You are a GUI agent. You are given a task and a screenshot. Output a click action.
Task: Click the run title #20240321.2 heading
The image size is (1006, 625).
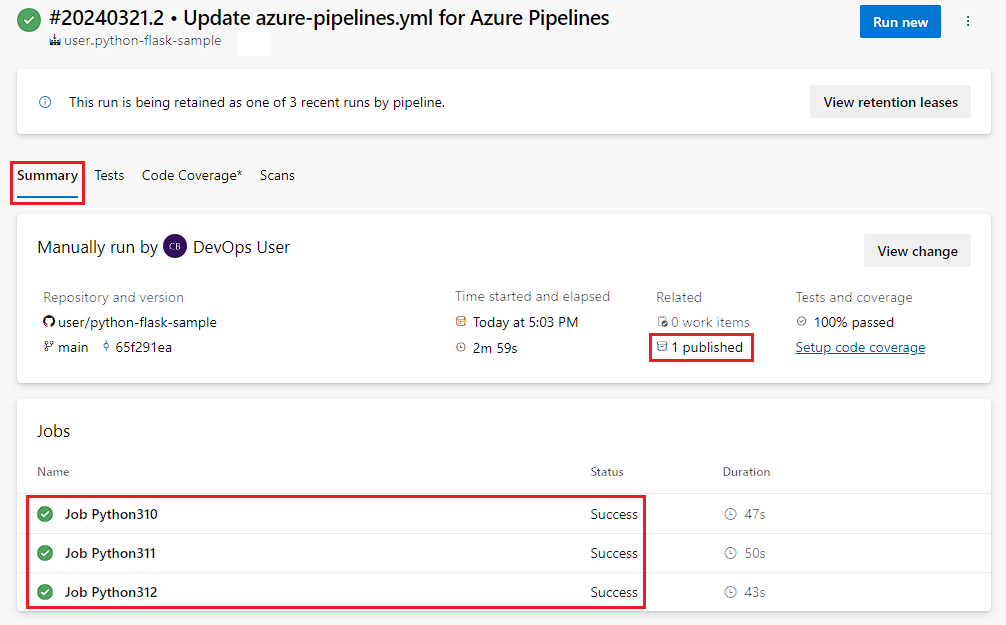329,18
